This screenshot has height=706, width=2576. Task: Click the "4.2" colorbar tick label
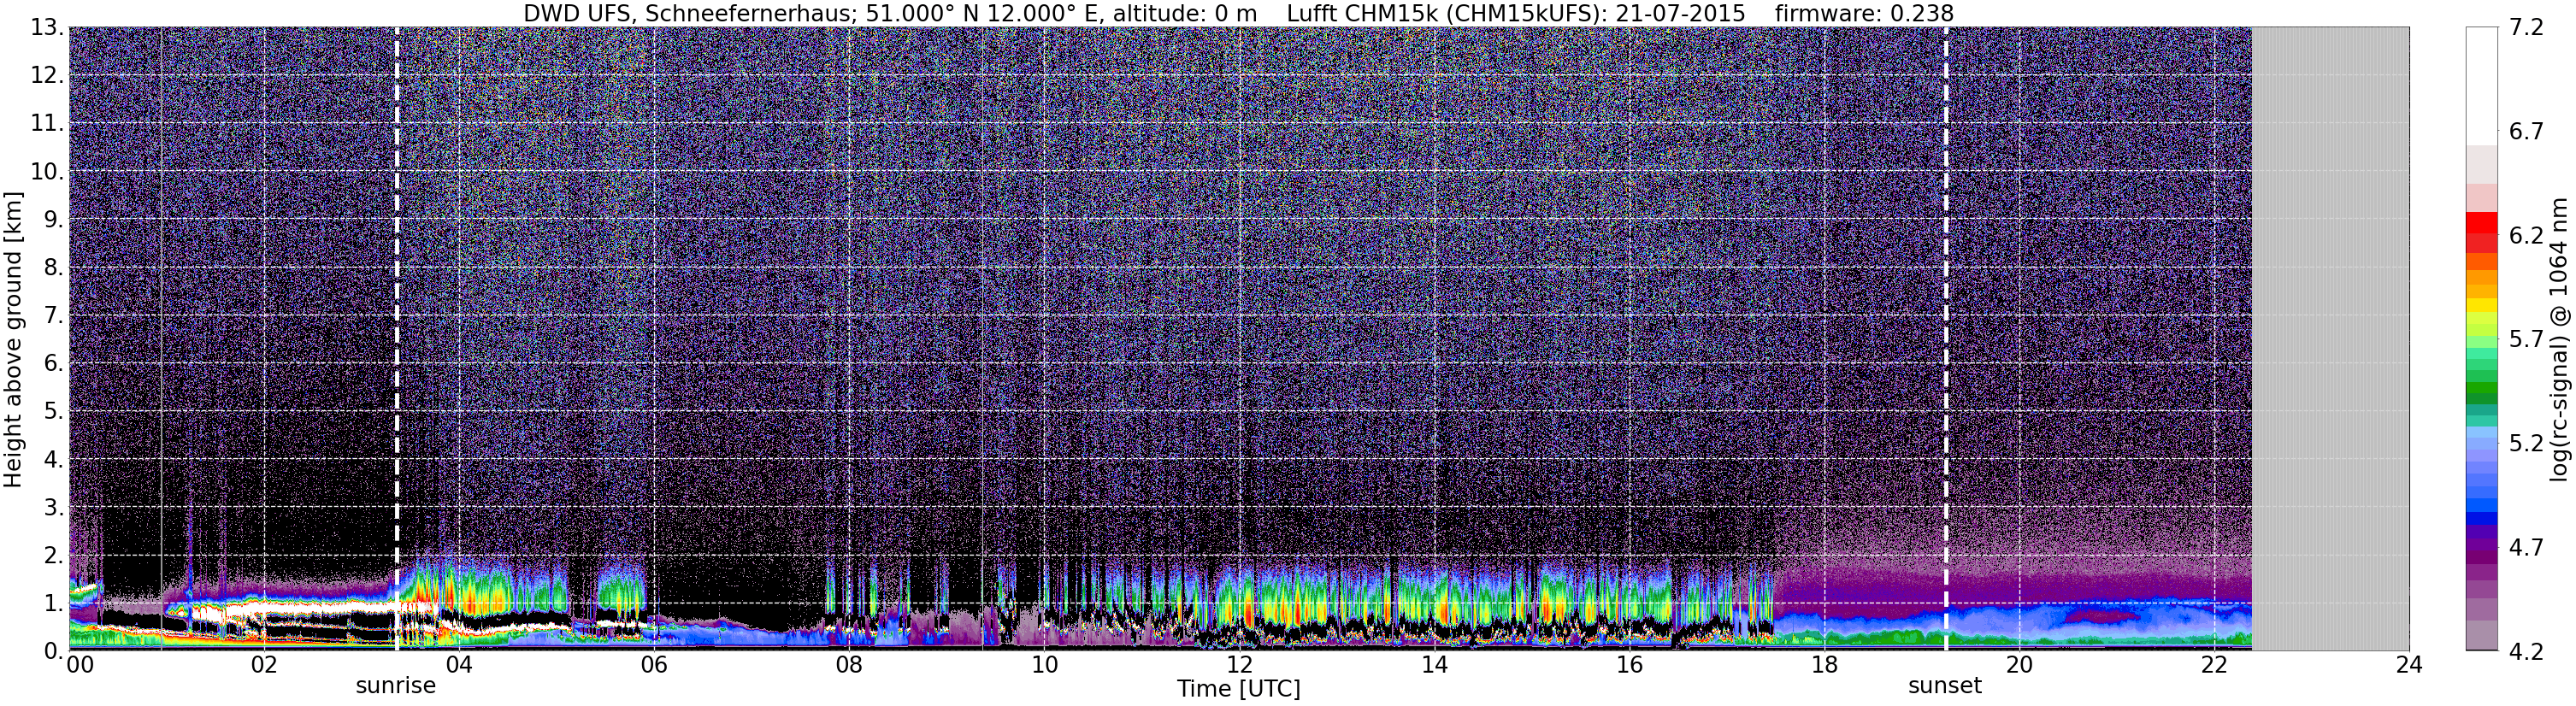click(2526, 652)
